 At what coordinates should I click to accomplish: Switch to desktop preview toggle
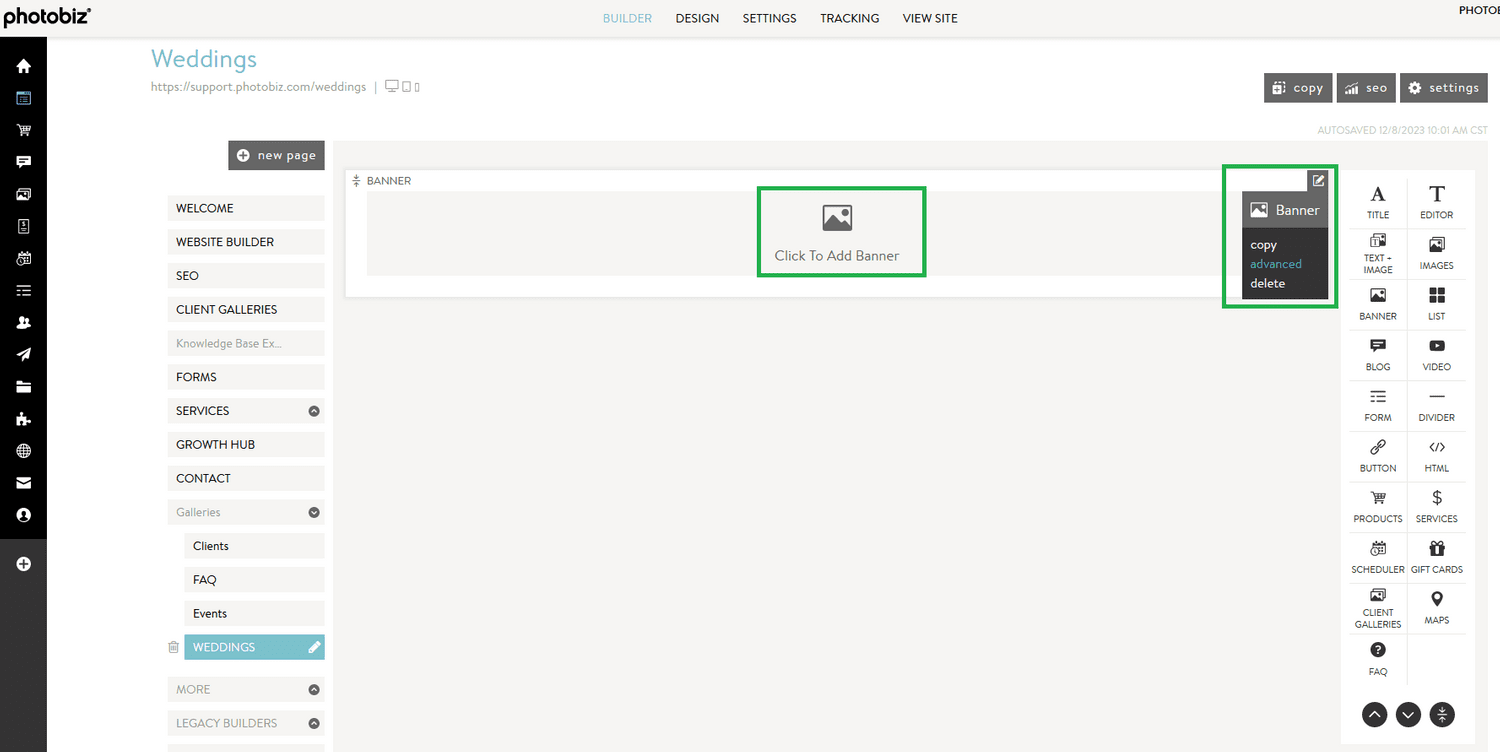(x=391, y=86)
